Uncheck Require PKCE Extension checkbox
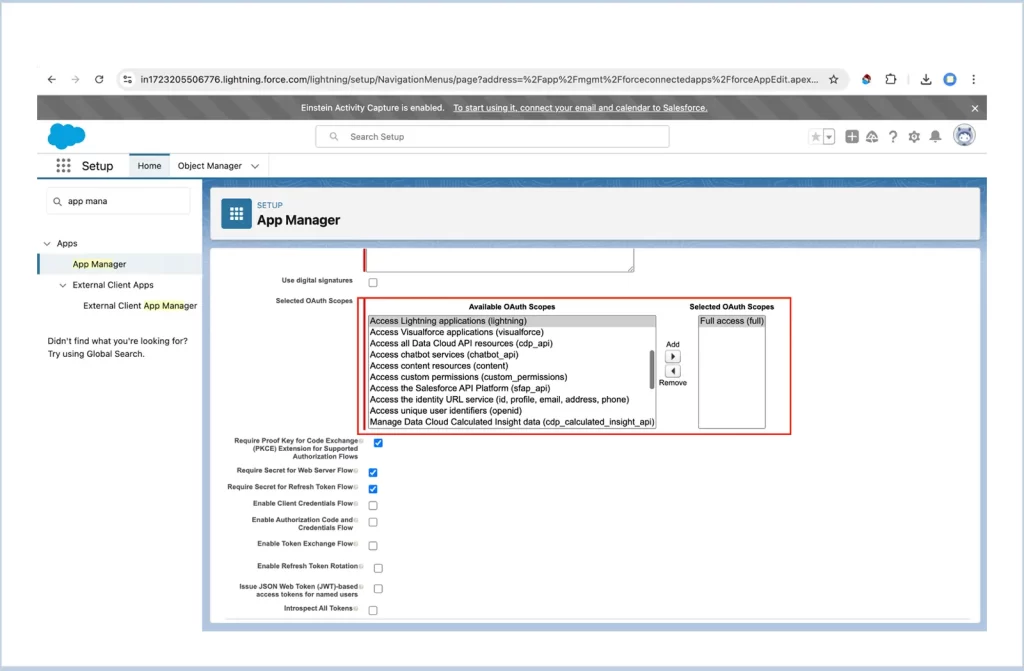This screenshot has width=1024, height=671. [378, 443]
